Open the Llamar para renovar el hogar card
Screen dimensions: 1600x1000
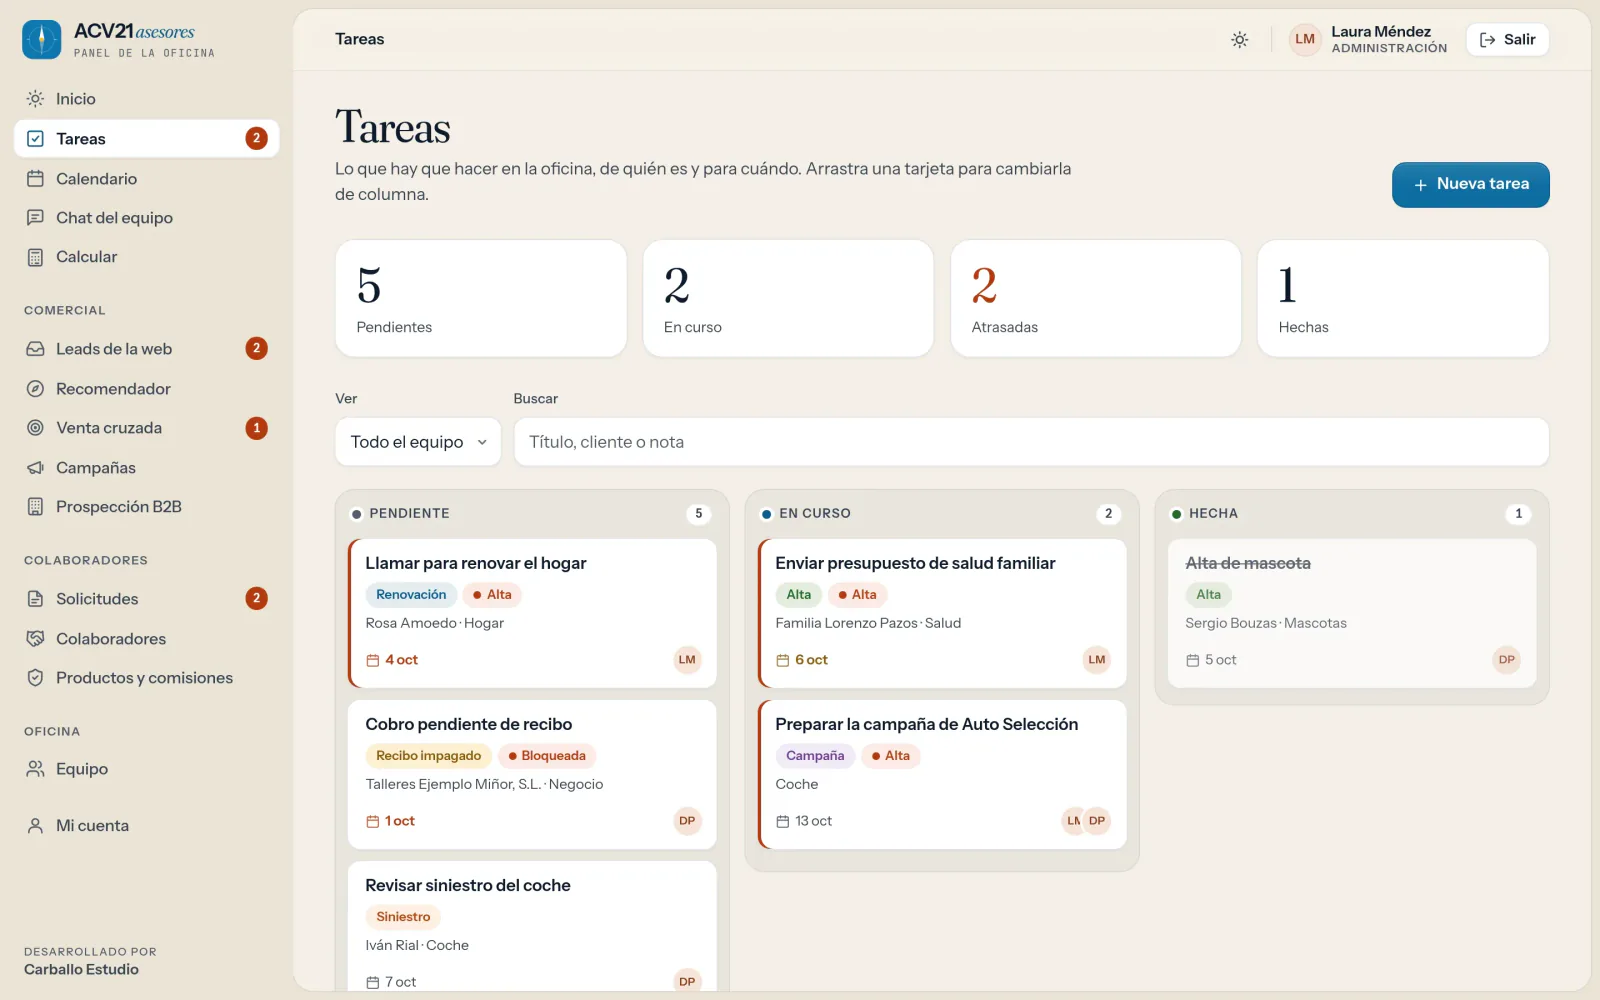[x=532, y=613]
